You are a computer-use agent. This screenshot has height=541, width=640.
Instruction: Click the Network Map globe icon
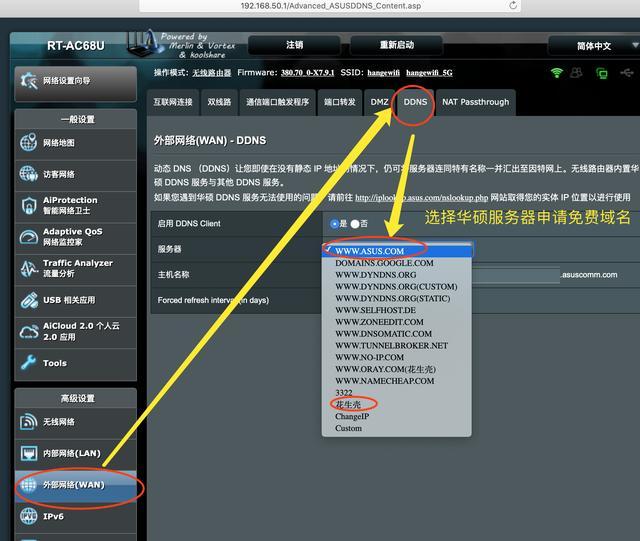tap(29, 142)
